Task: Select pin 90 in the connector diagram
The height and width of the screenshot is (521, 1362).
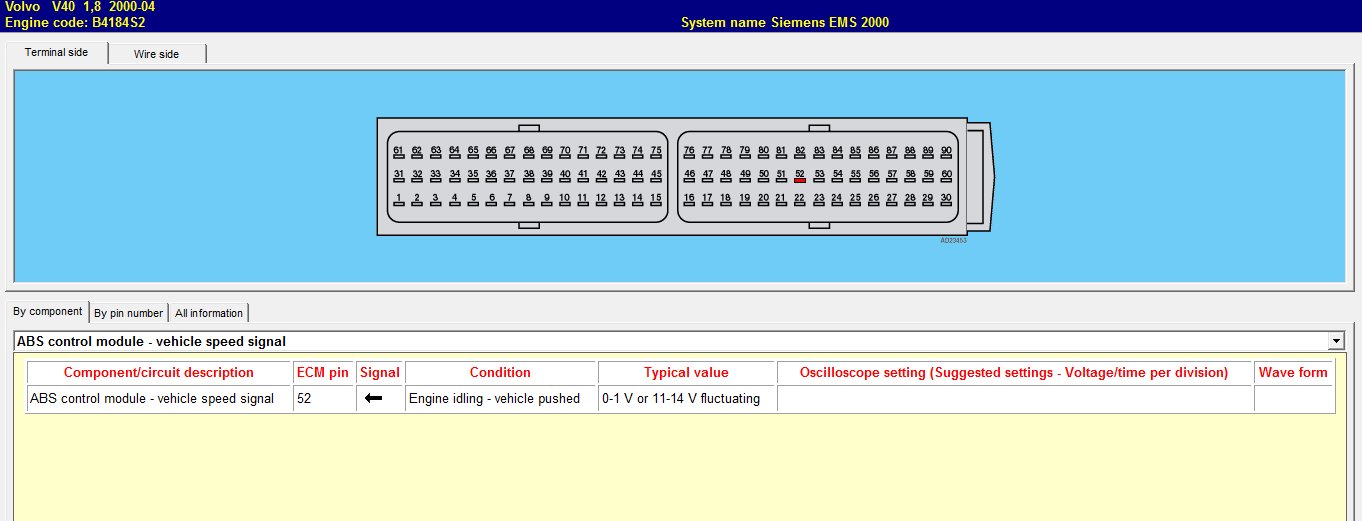Action: [945, 152]
